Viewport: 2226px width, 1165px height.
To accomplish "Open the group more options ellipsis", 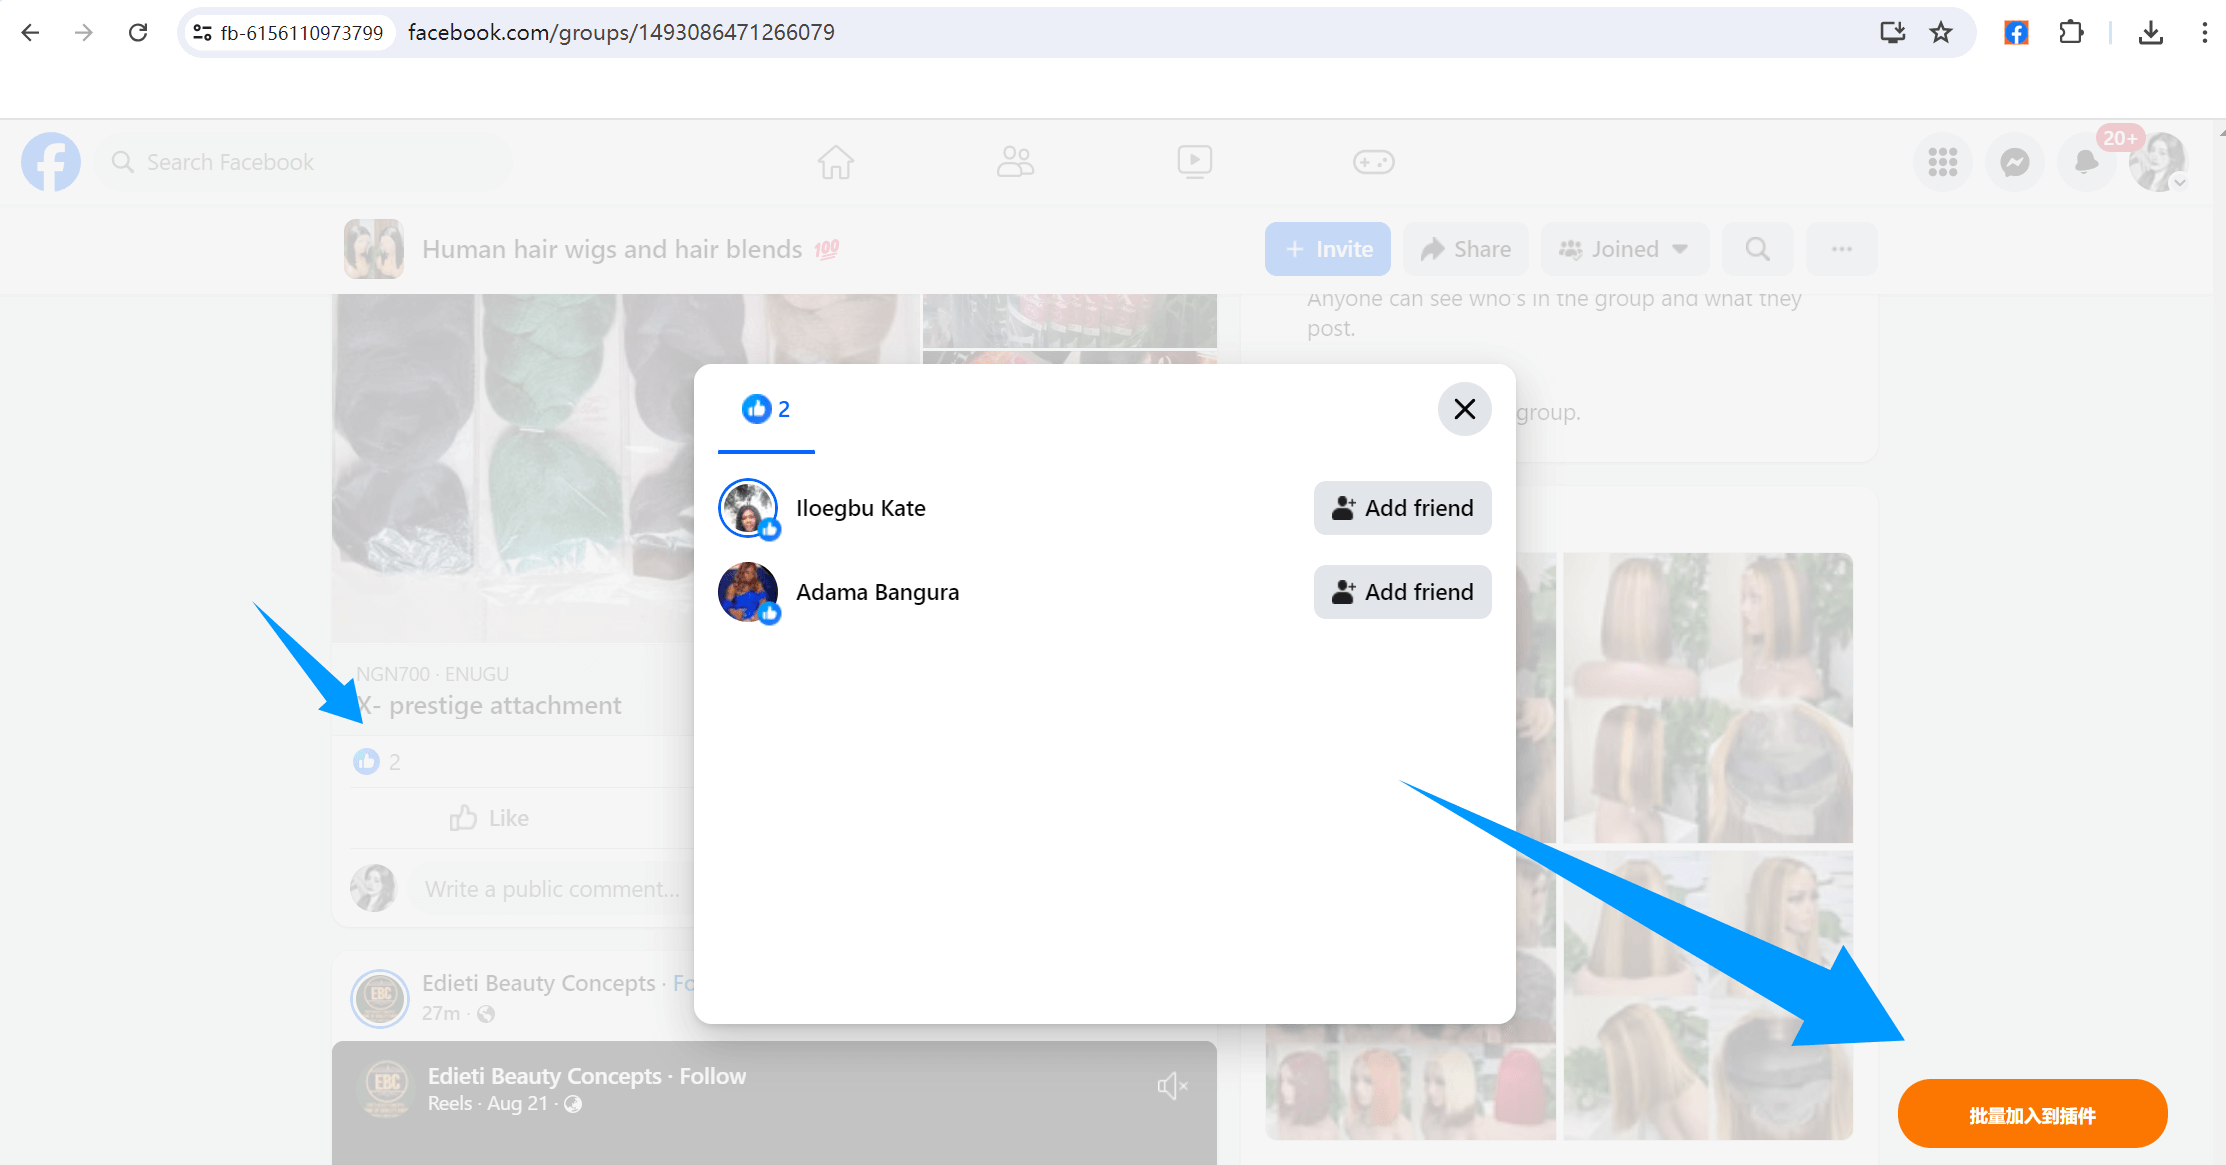I will click(1842, 249).
